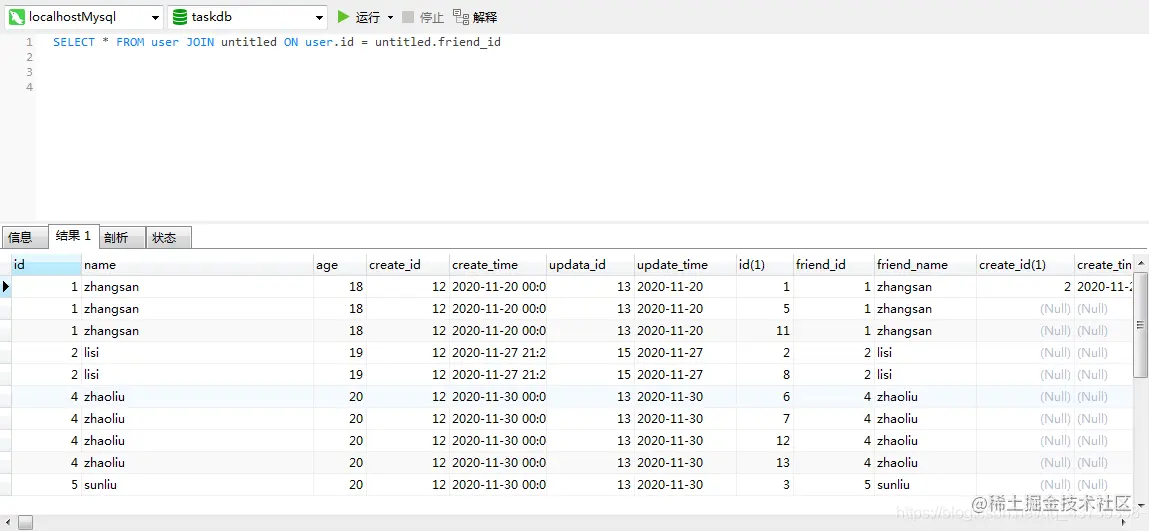Image resolution: width=1149 pixels, height=531 pixels.
Task: Click the create_id column header
Action: coord(407,264)
